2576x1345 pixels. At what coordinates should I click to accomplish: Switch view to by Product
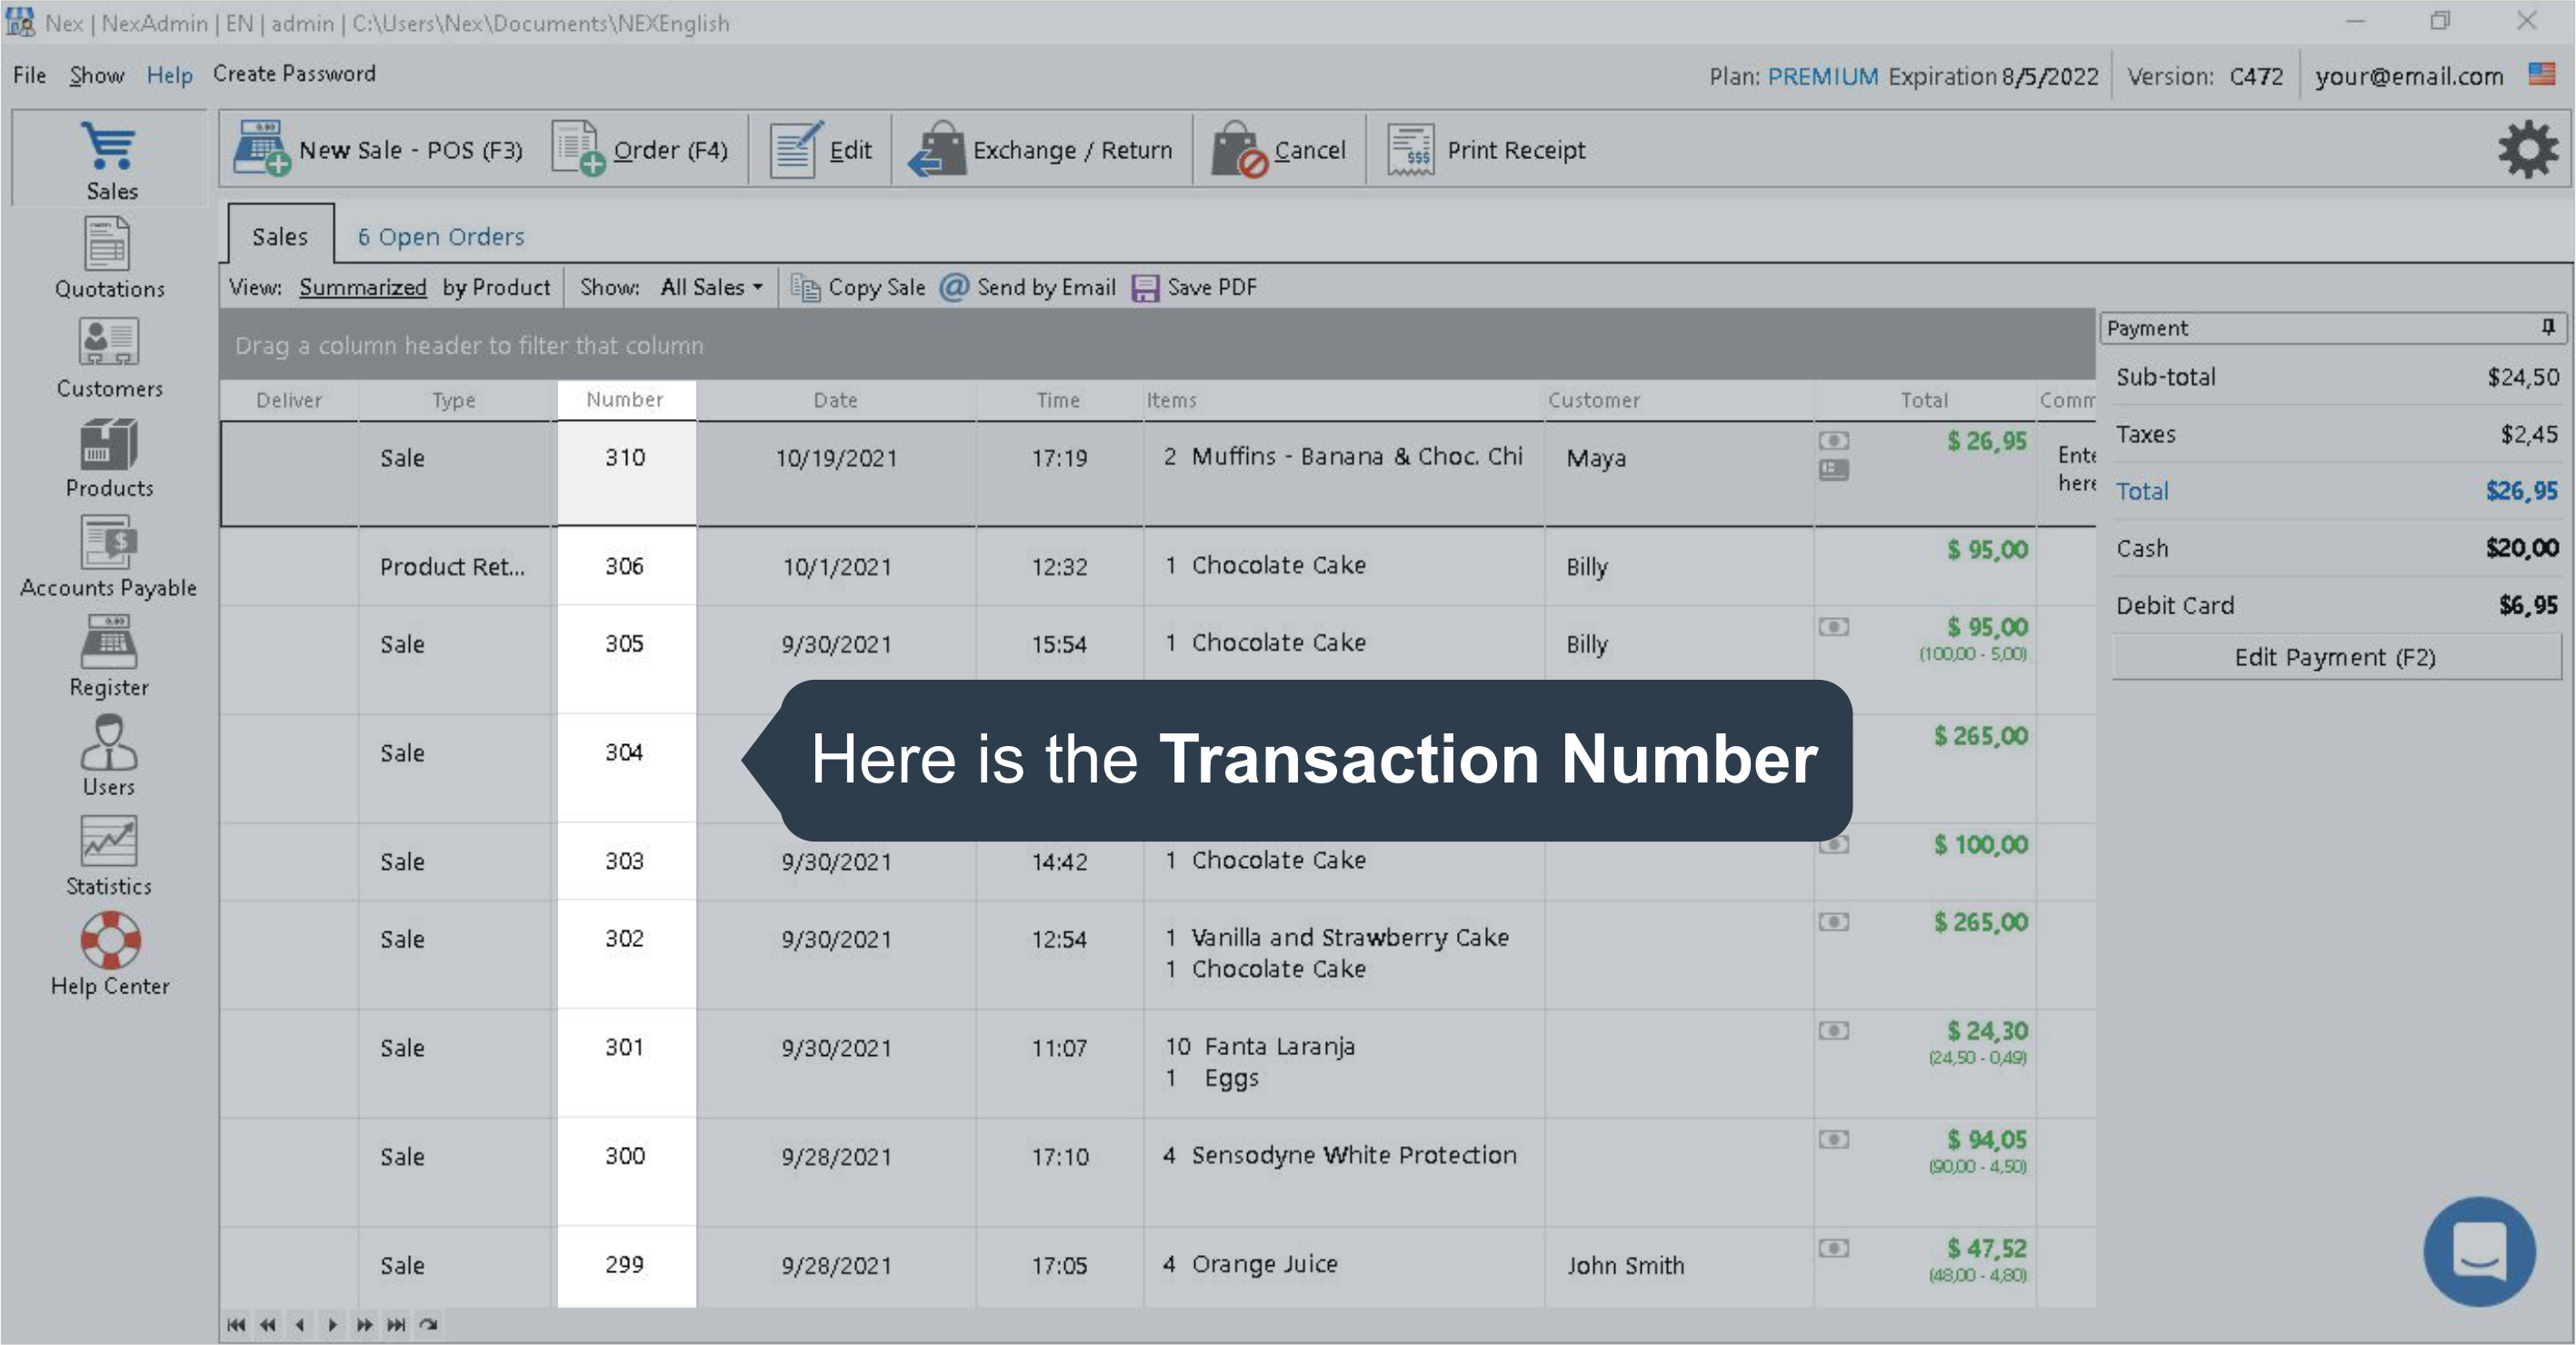(x=496, y=288)
